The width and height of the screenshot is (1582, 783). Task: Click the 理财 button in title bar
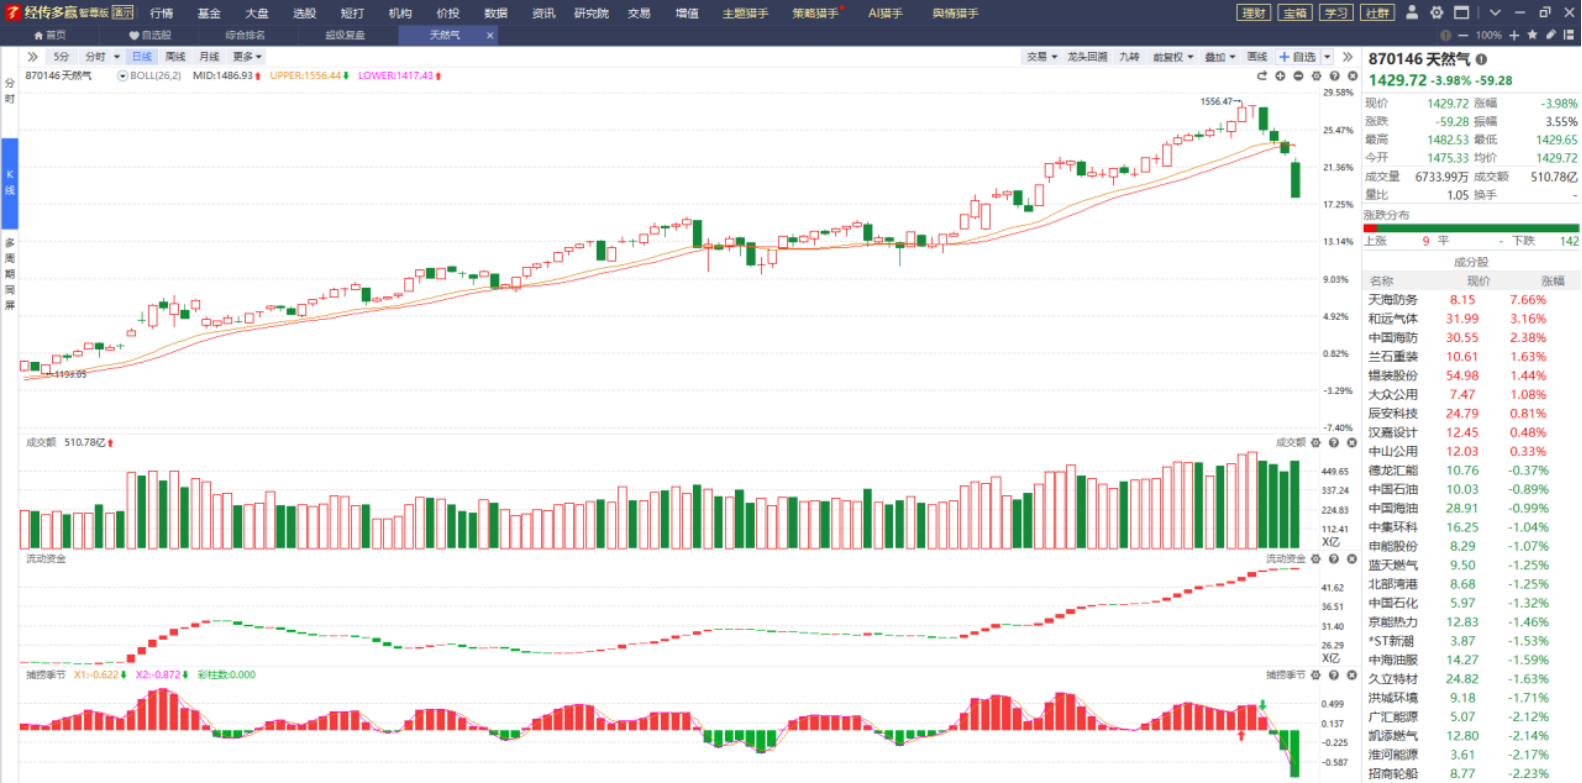click(x=1253, y=13)
